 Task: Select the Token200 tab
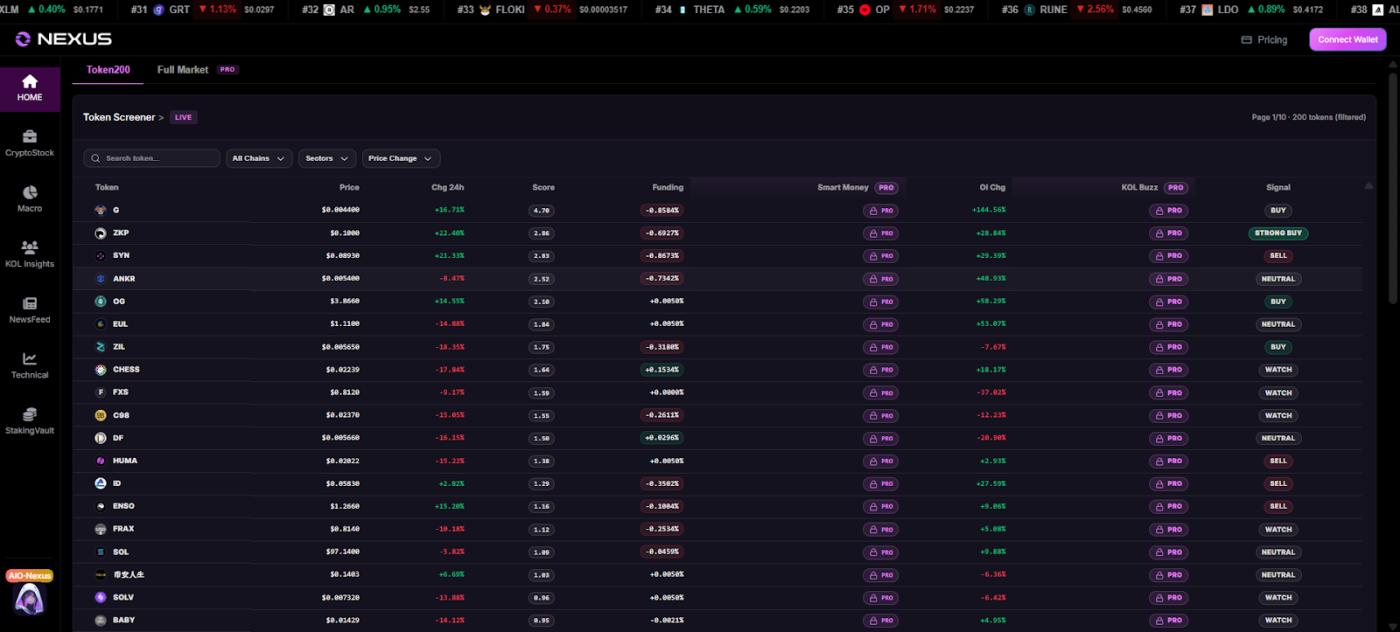tap(108, 70)
